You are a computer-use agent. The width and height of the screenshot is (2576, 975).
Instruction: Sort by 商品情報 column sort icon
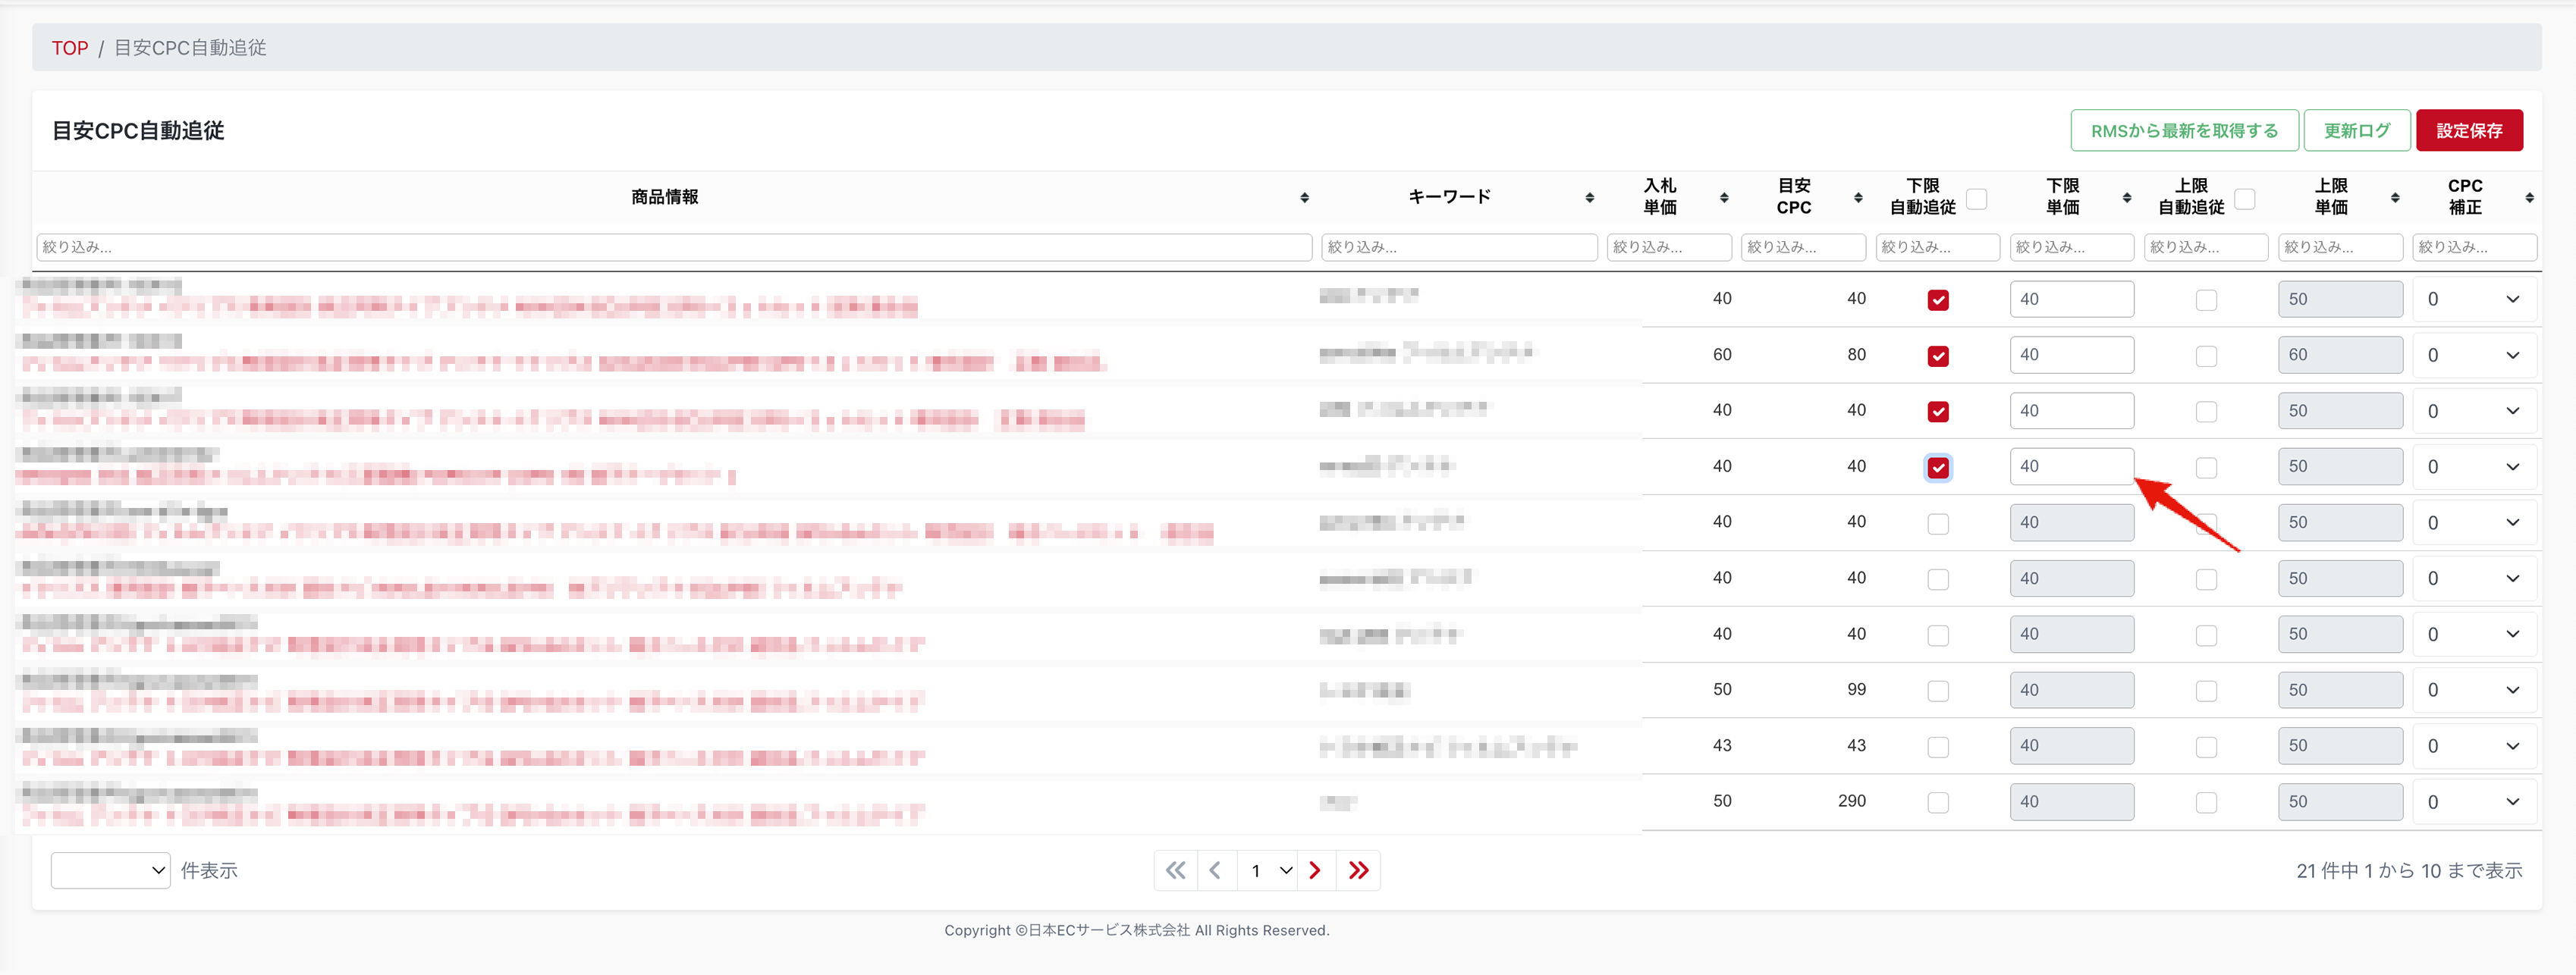(x=1304, y=198)
